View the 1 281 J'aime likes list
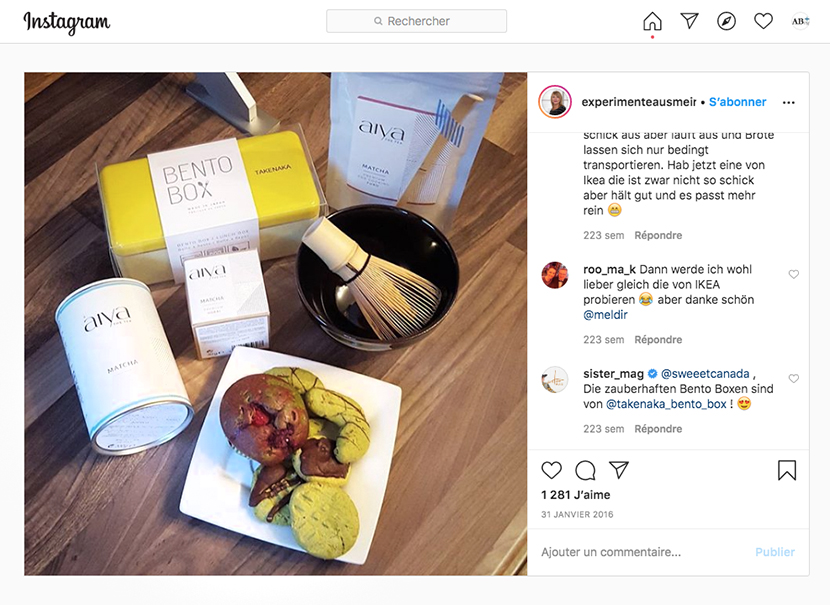Image resolution: width=830 pixels, height=605 pixels. click(575, 495)
